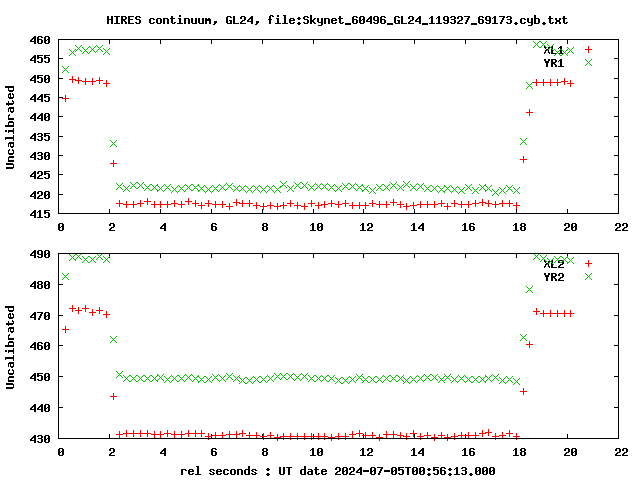Click the YR1 legend label
Viewport: 640px width, 480px height.
click(553, 63)
